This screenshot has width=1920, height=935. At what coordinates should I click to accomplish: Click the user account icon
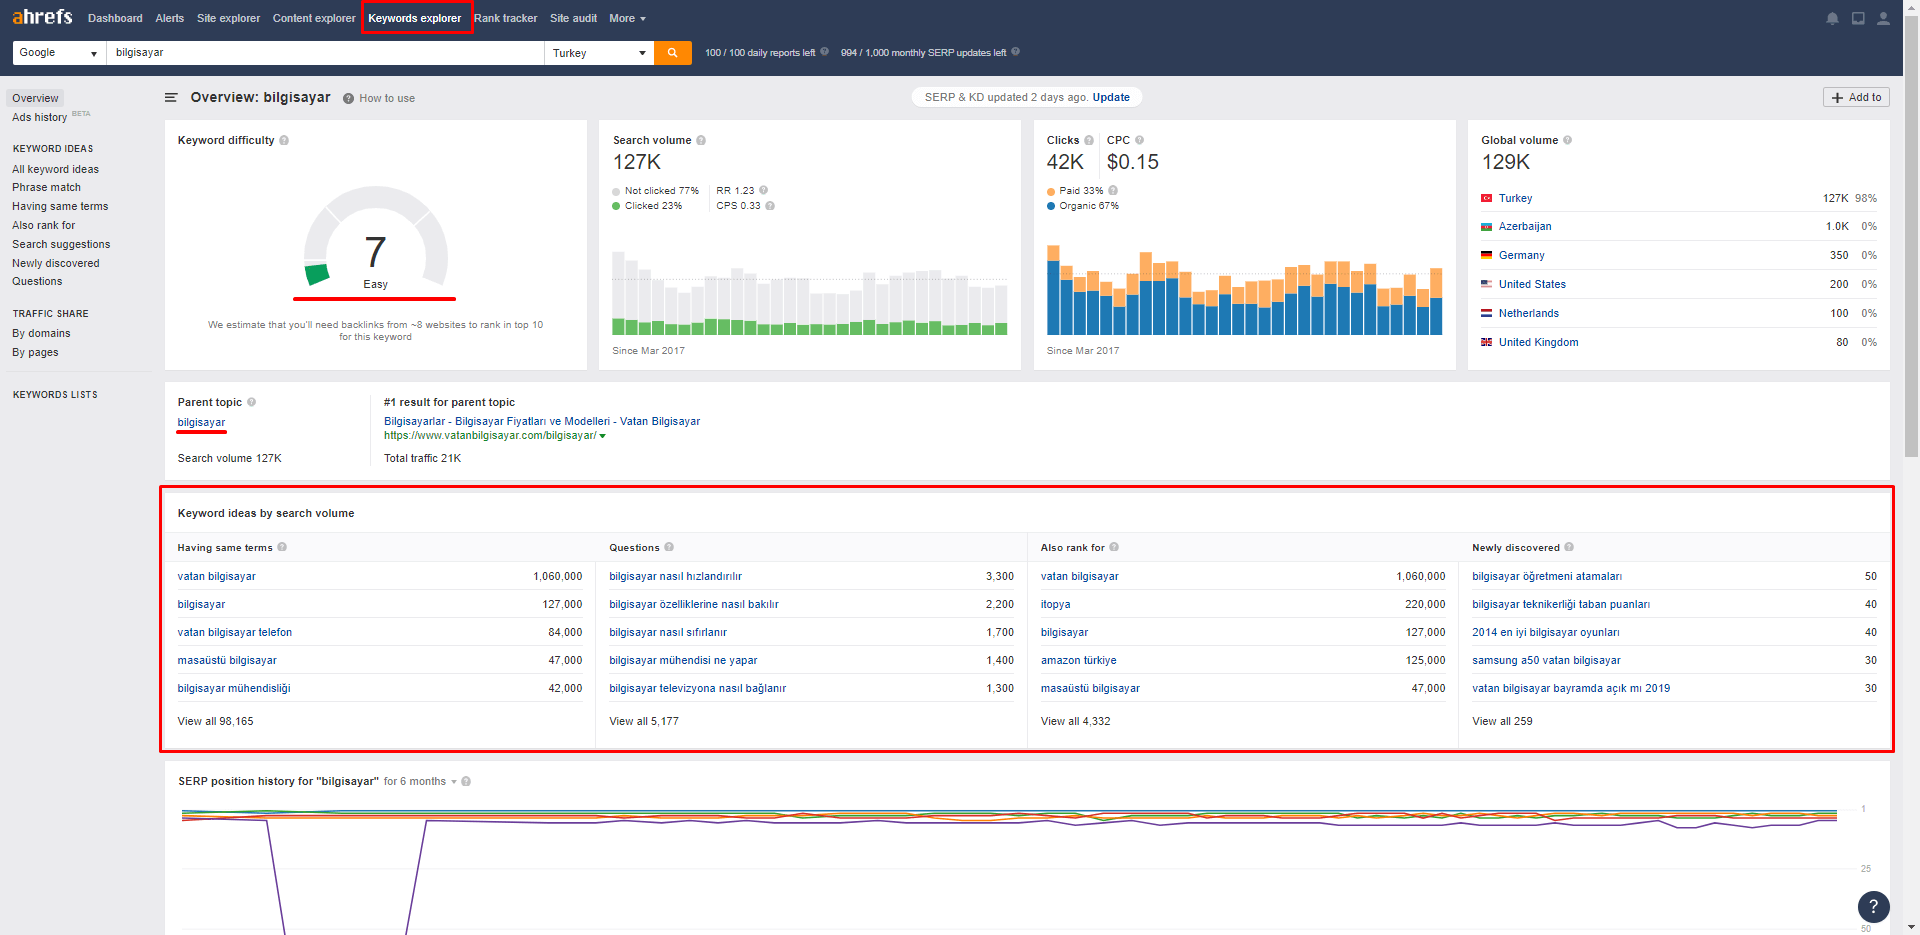click(1883, 19)
